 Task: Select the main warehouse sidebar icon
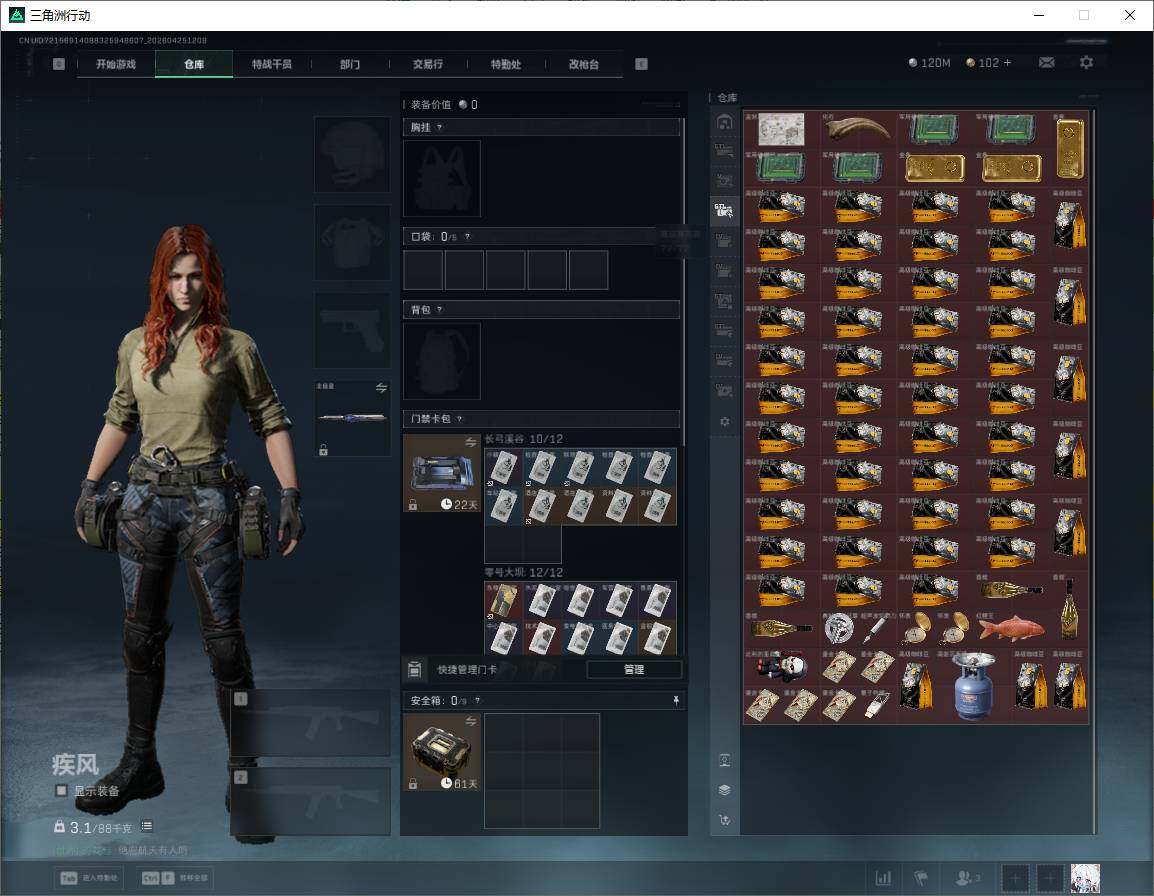[725, 122]
